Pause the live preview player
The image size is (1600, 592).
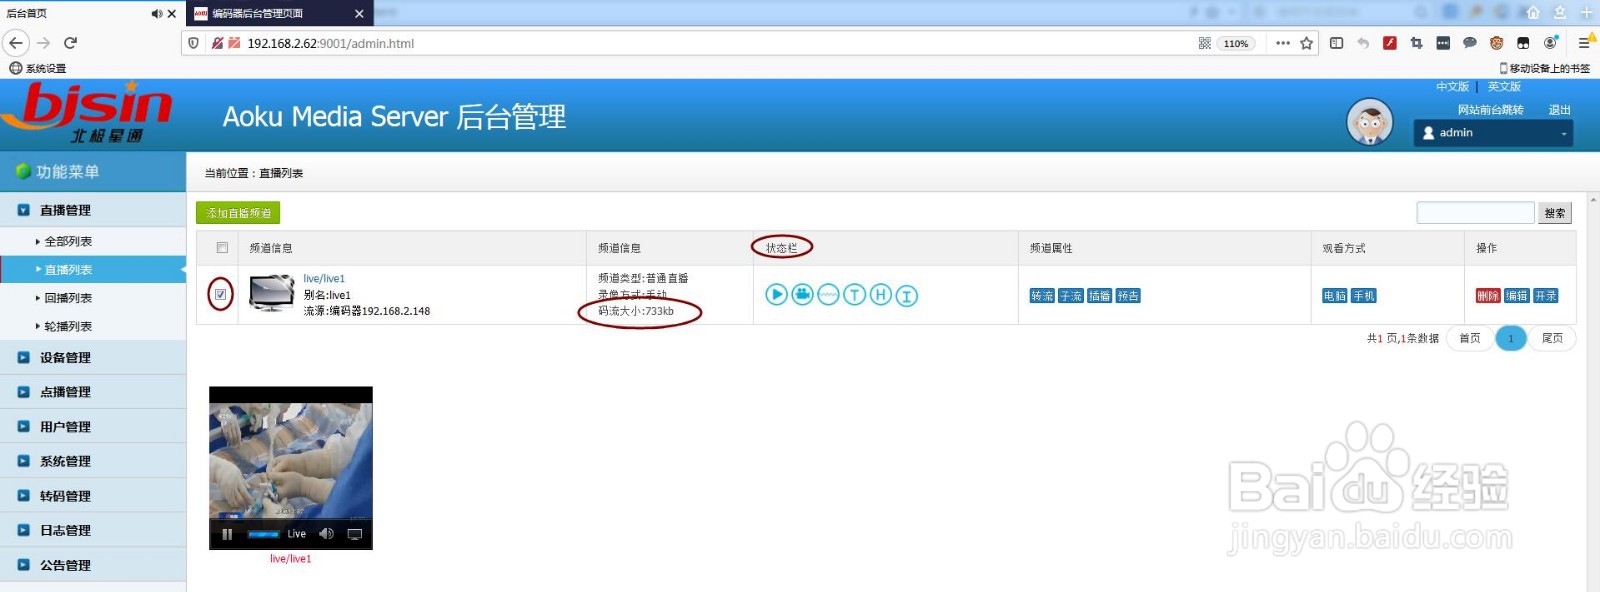tap(227, 534)
